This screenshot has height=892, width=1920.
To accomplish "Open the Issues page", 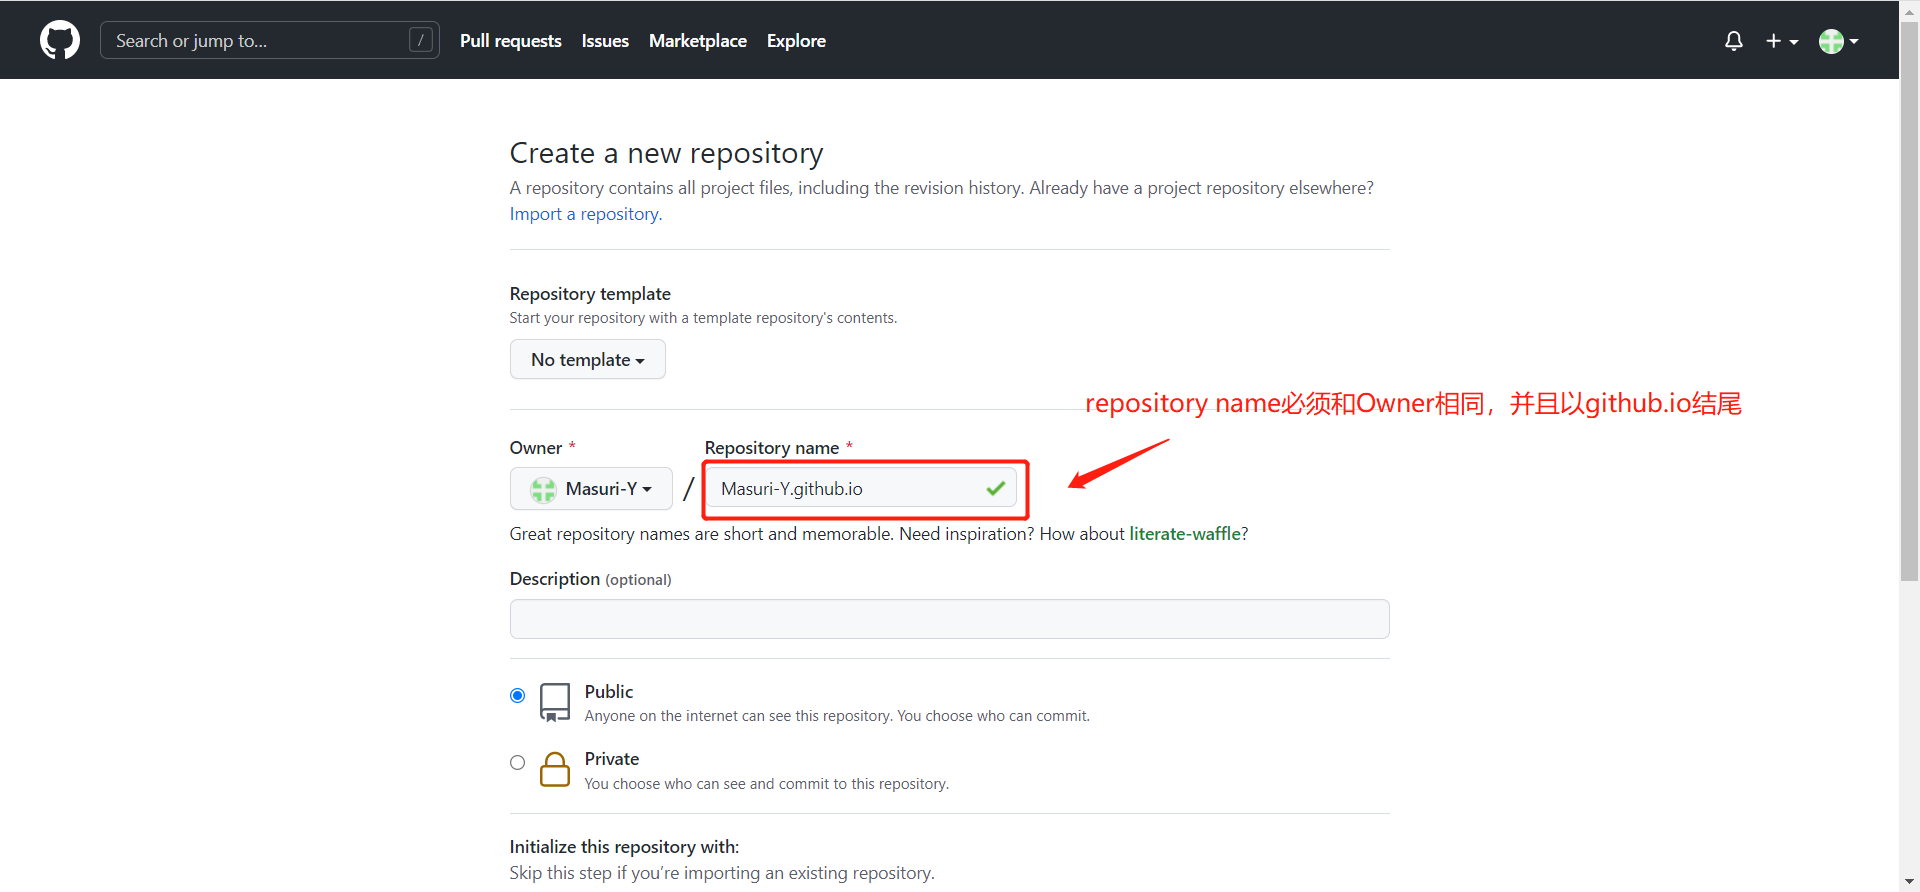I will point(605,41).
